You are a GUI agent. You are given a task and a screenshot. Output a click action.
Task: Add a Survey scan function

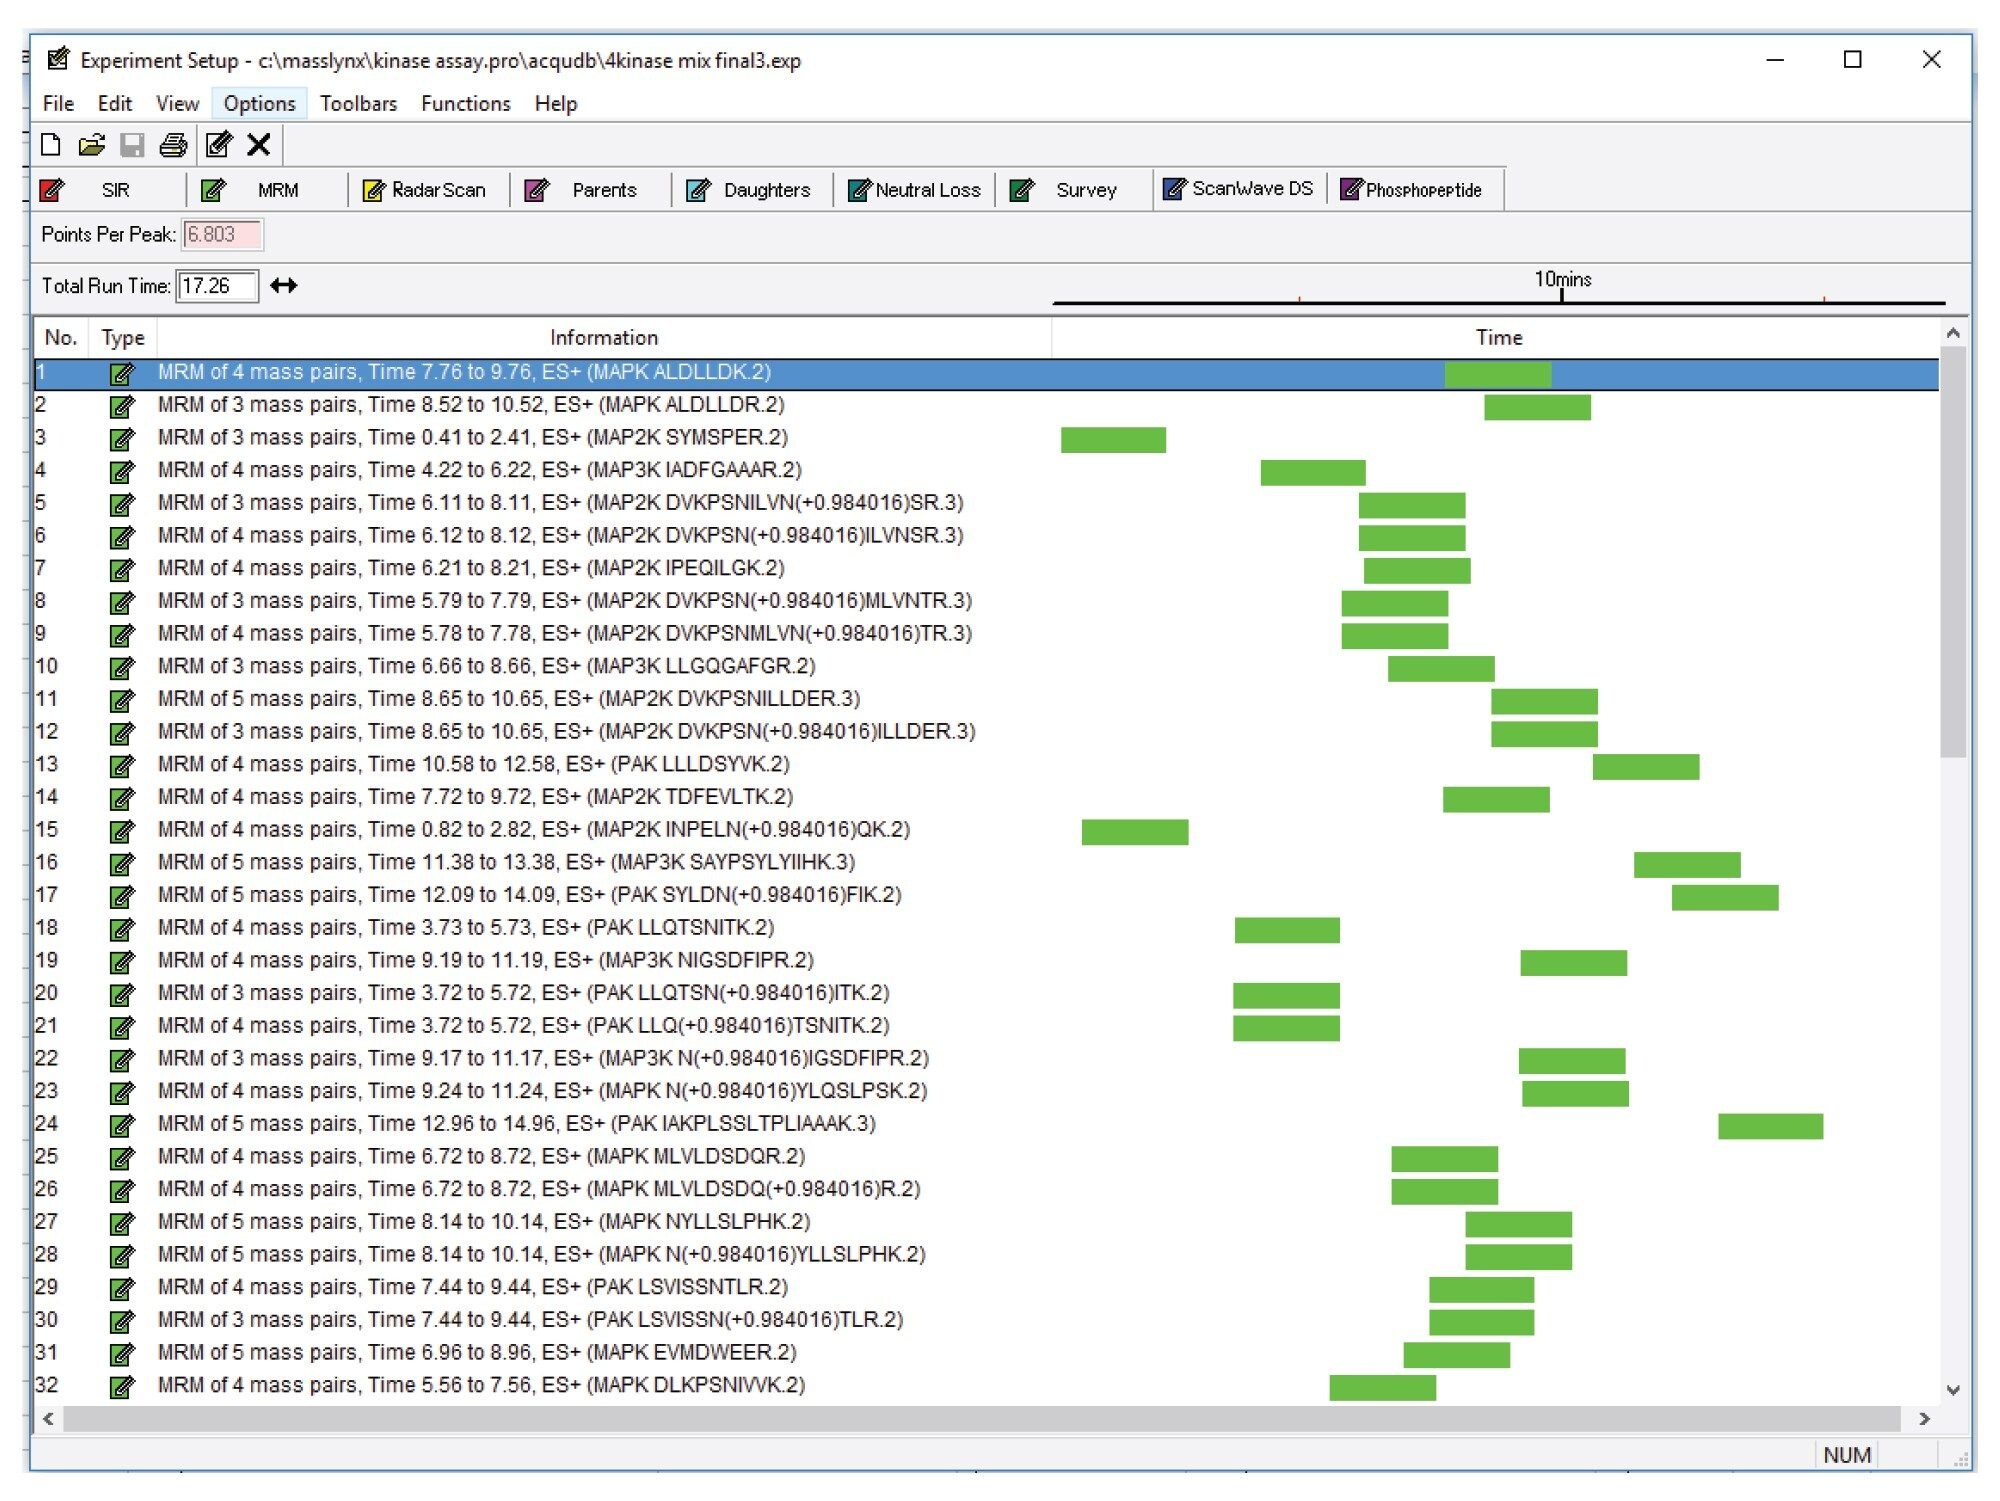pos(1075,190)
